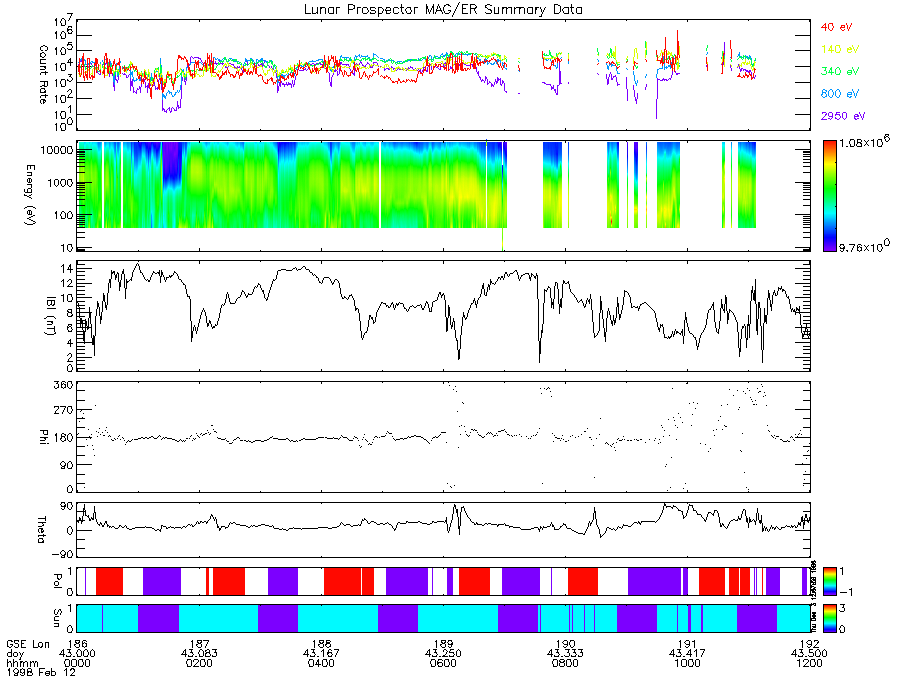The height and width of the screenshot is (700, 900).
Task: Click the colorbar minimum value "9.76x10^0"
Action: [864, 246]
